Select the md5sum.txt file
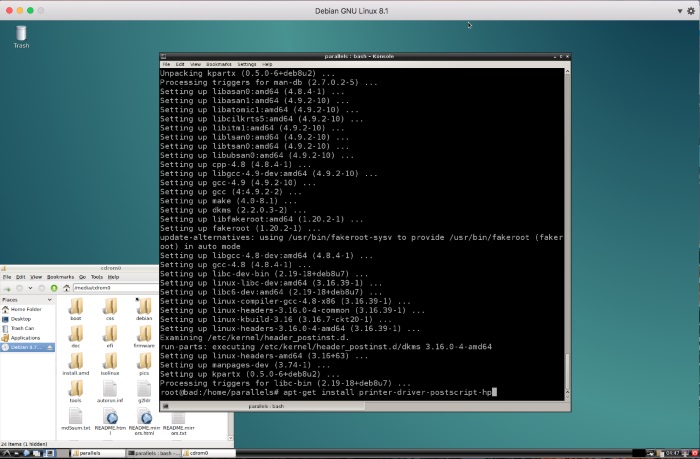The width and height of the screenshot is (700, 459). tap(76, 419)
